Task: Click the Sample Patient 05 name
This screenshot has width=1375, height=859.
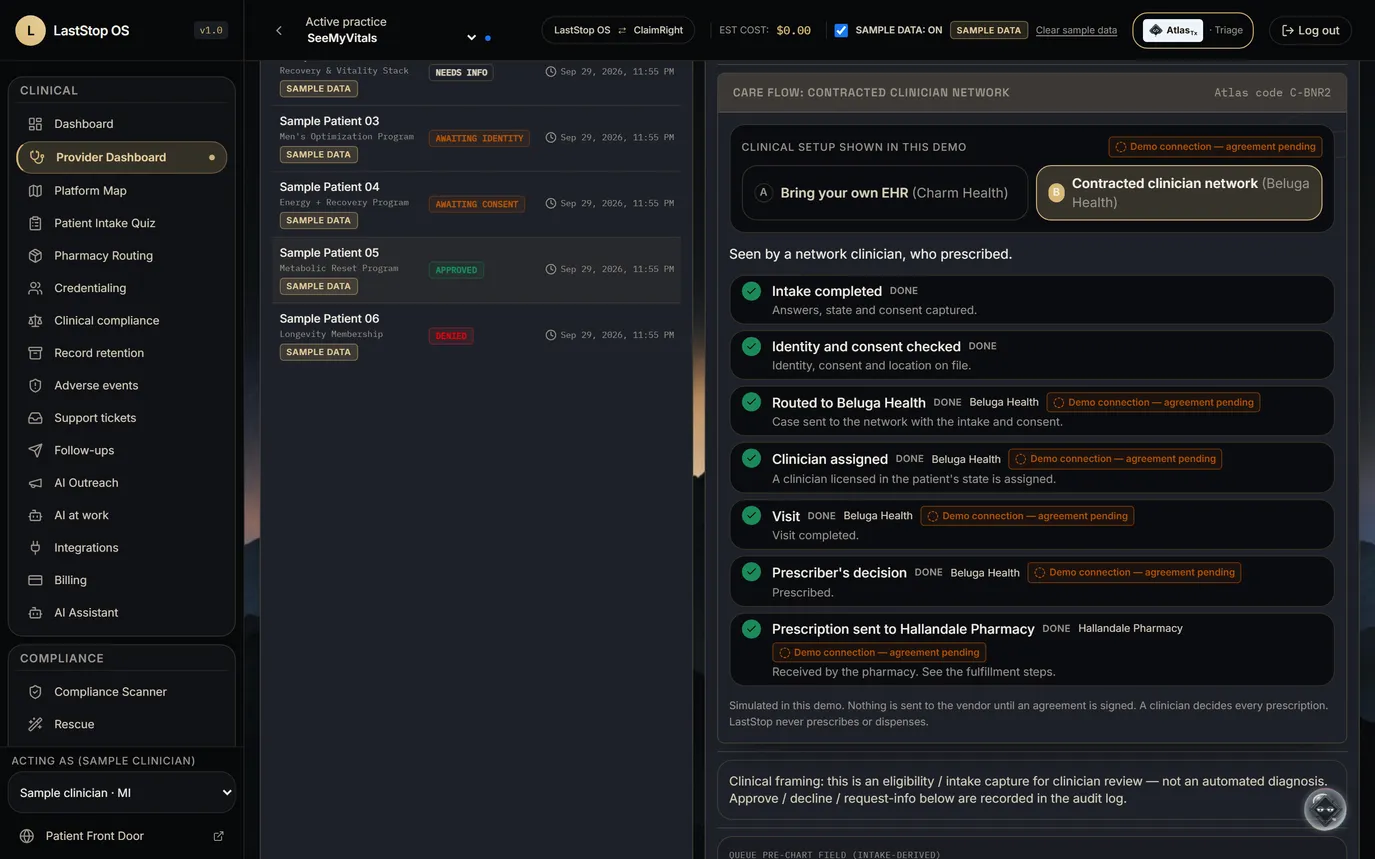Action: click(329, 253)
